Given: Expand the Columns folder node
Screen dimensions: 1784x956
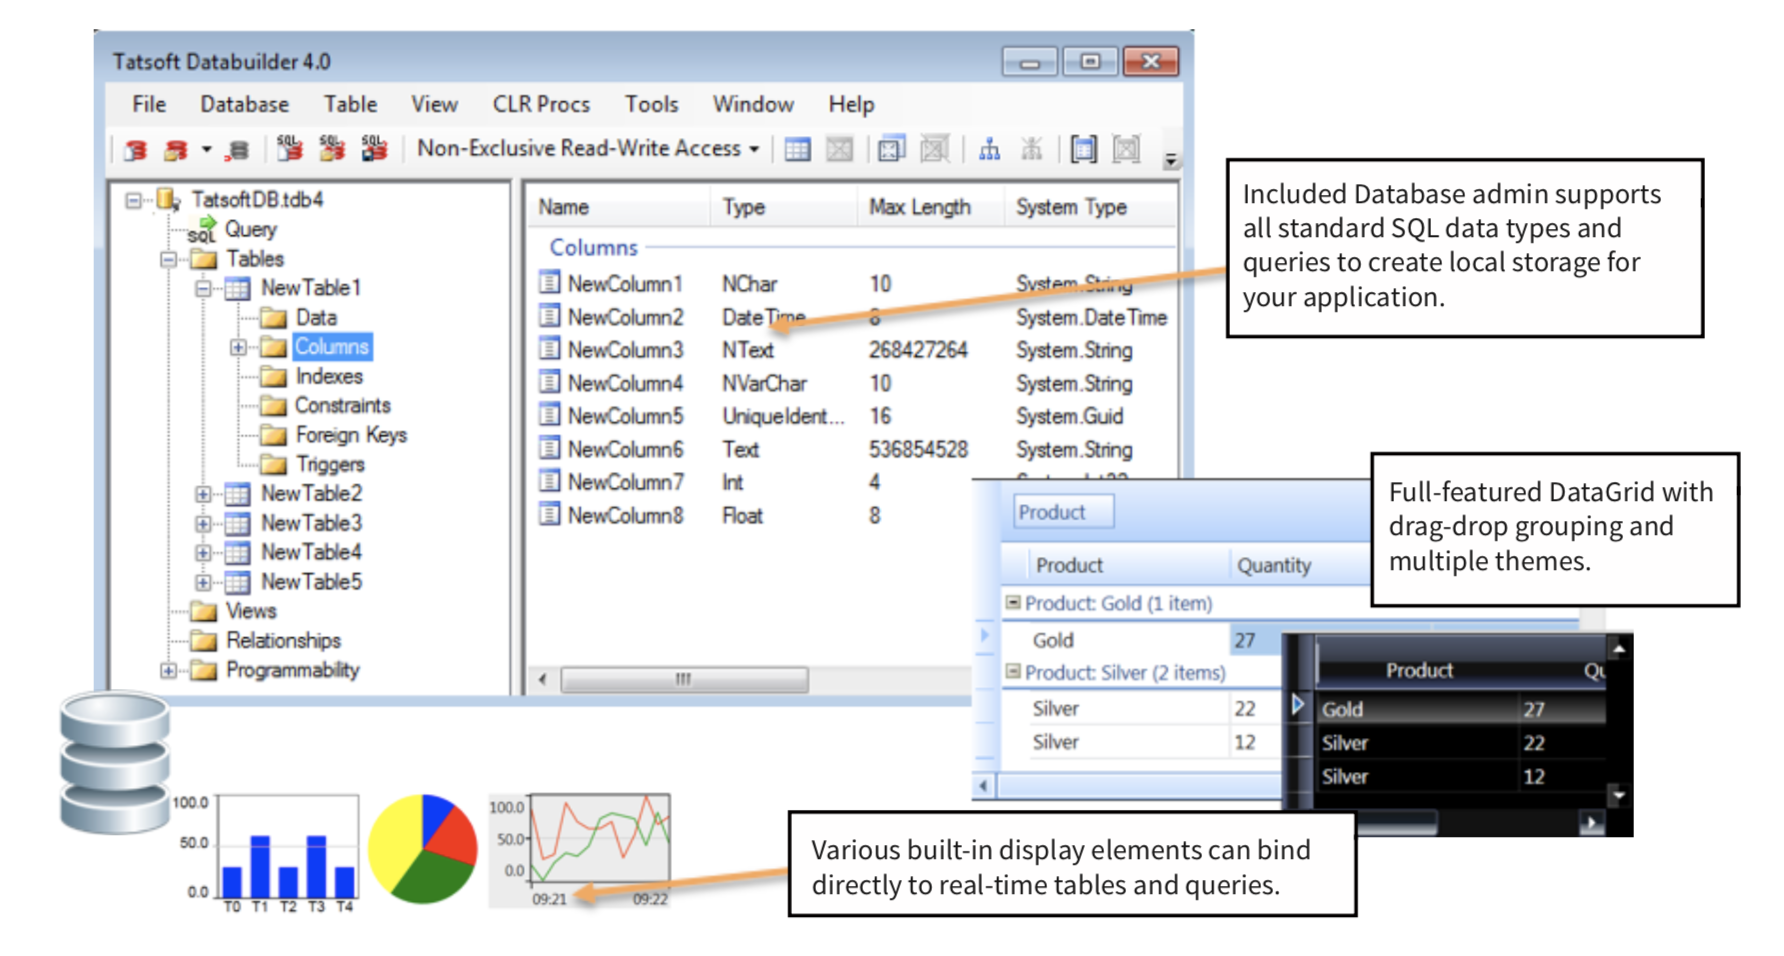Looking at the screenshot, I should (238, 348).
